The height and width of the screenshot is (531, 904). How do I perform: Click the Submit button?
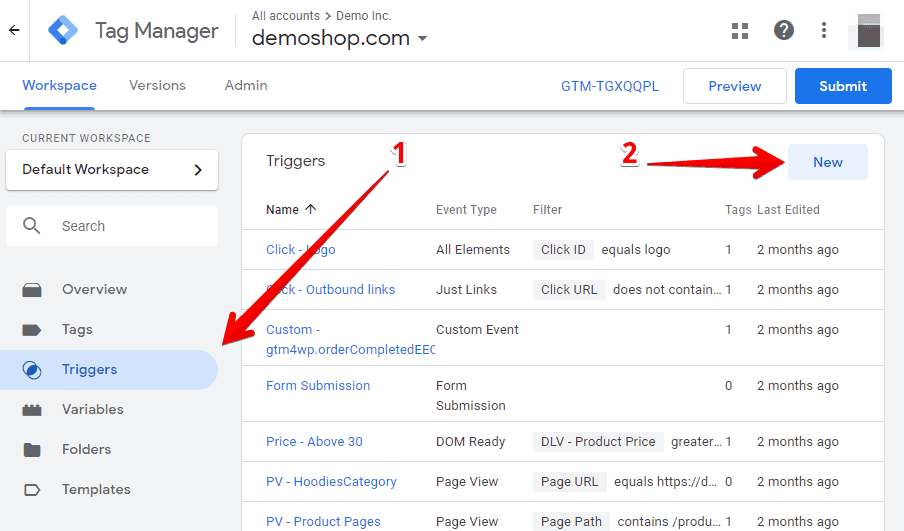[x=843, y=86]
